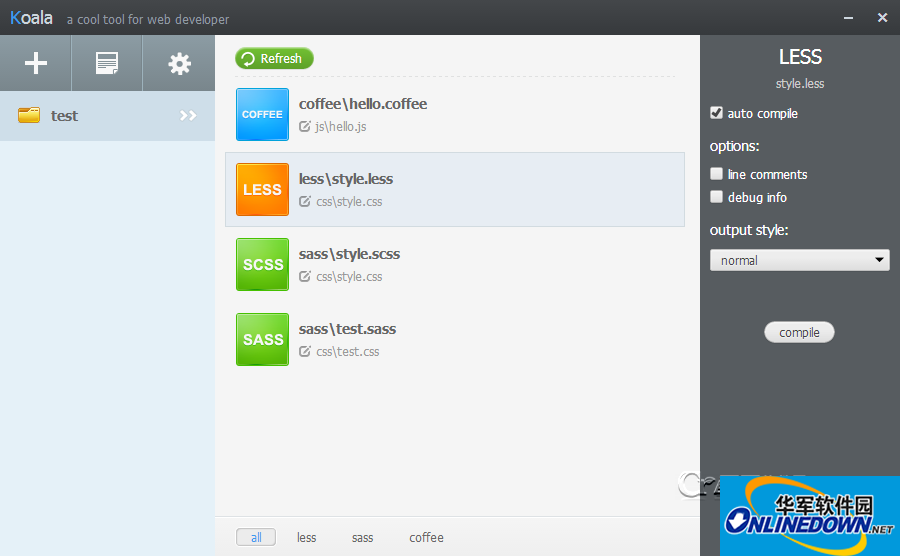Viewport: 900px width, 556px height.
Task: Select sass\test.sass file name
Action: pos(347,329)
